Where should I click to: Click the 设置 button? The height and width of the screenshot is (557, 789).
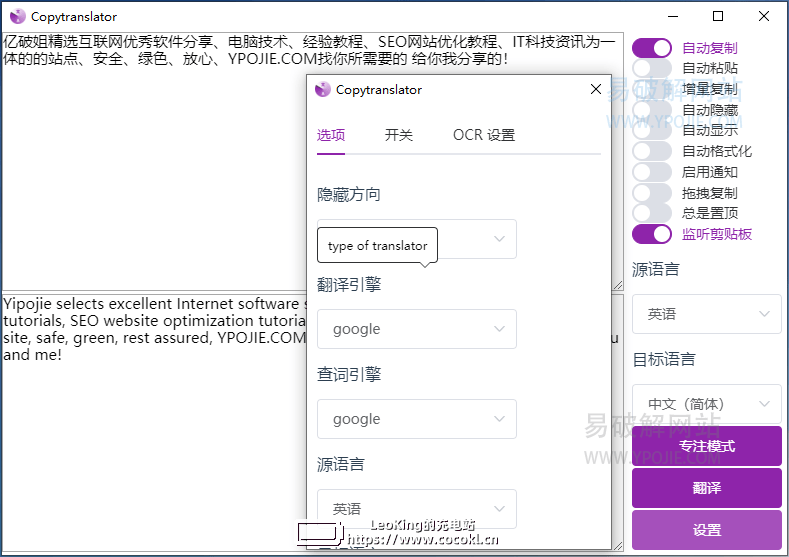coord(706,529)
